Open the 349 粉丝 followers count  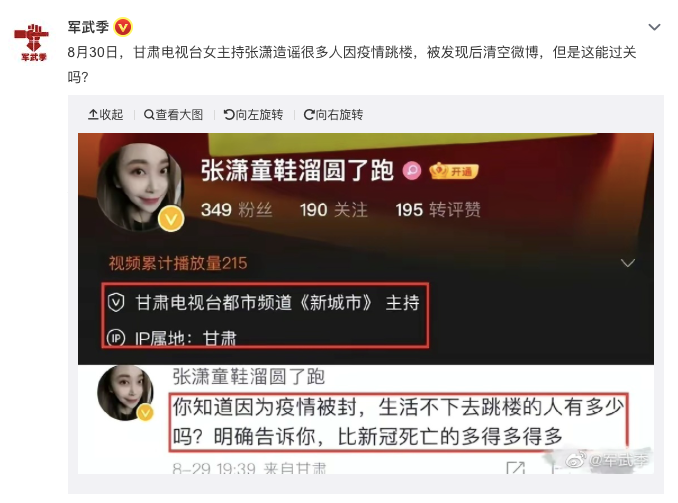coord(237,210)
